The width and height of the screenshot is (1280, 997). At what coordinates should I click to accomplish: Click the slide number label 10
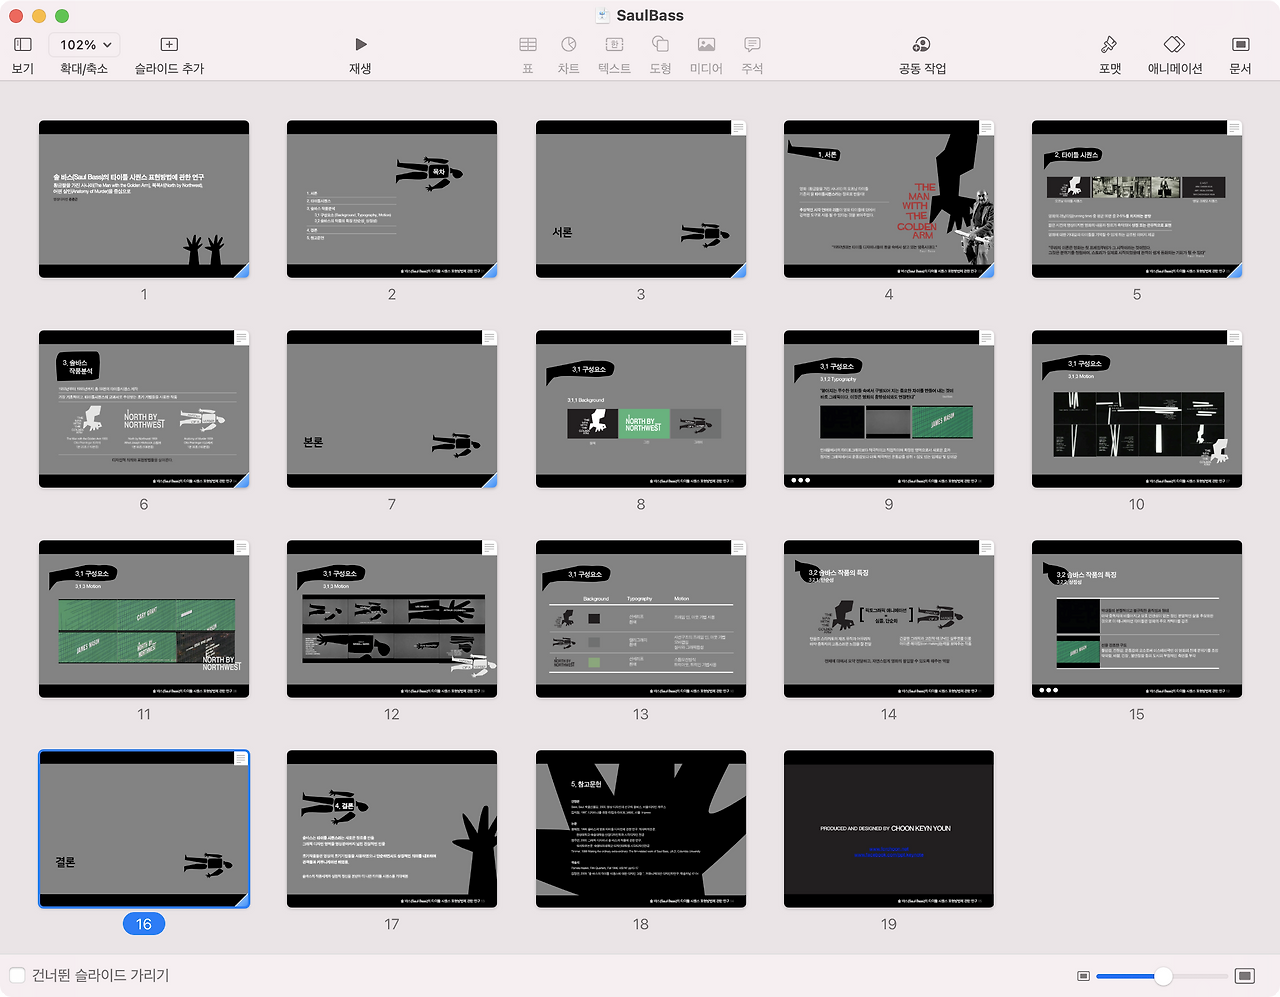coord(1137,504)
